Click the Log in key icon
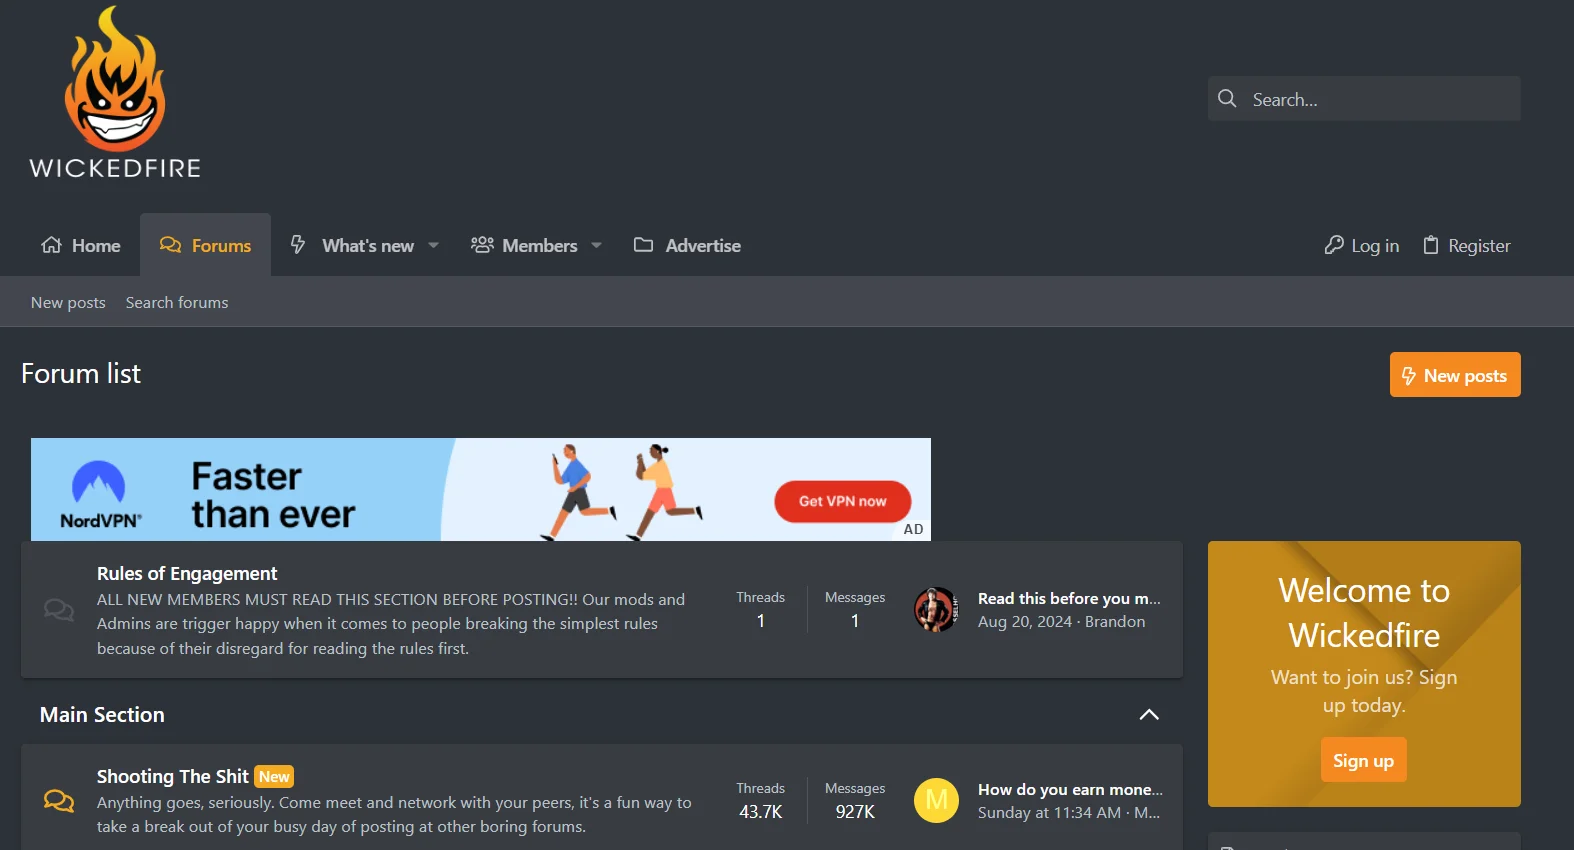The height and width of the screenshot is (850, 1574). coord(1334,245)
